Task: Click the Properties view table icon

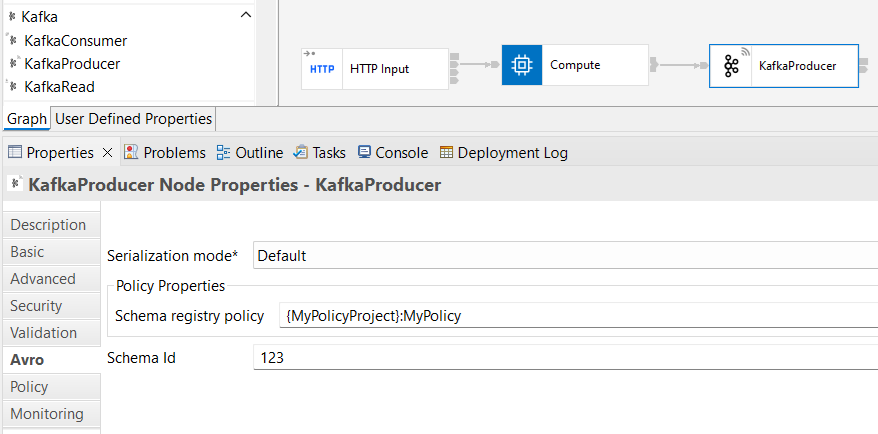Action: click(x=15, y=152)
